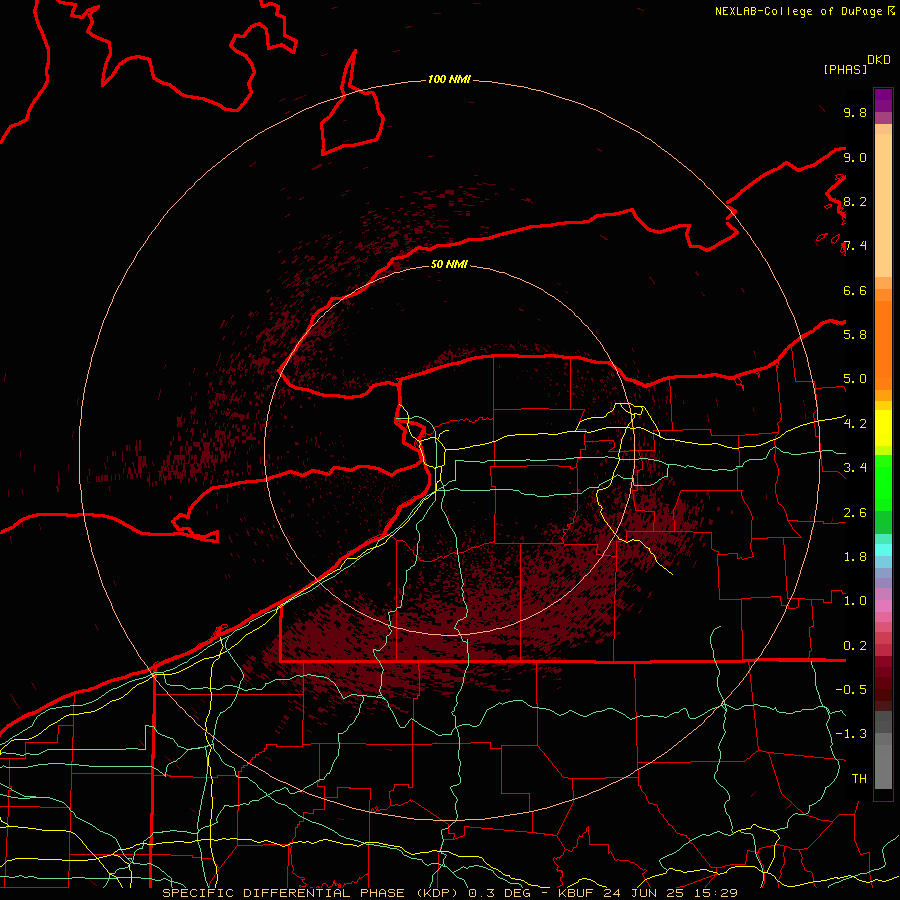Click the 4.2 scale value
Image resolution: width=900 pixels, height=900 pixels.
pos(855,424)
